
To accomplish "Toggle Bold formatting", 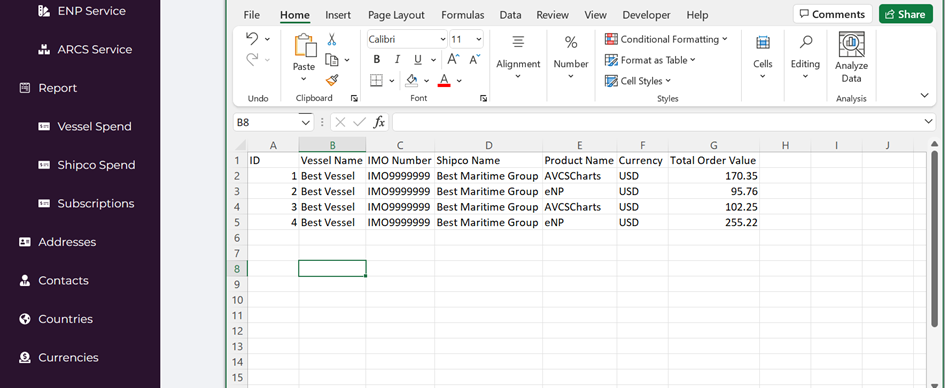I will click(377, 60).
